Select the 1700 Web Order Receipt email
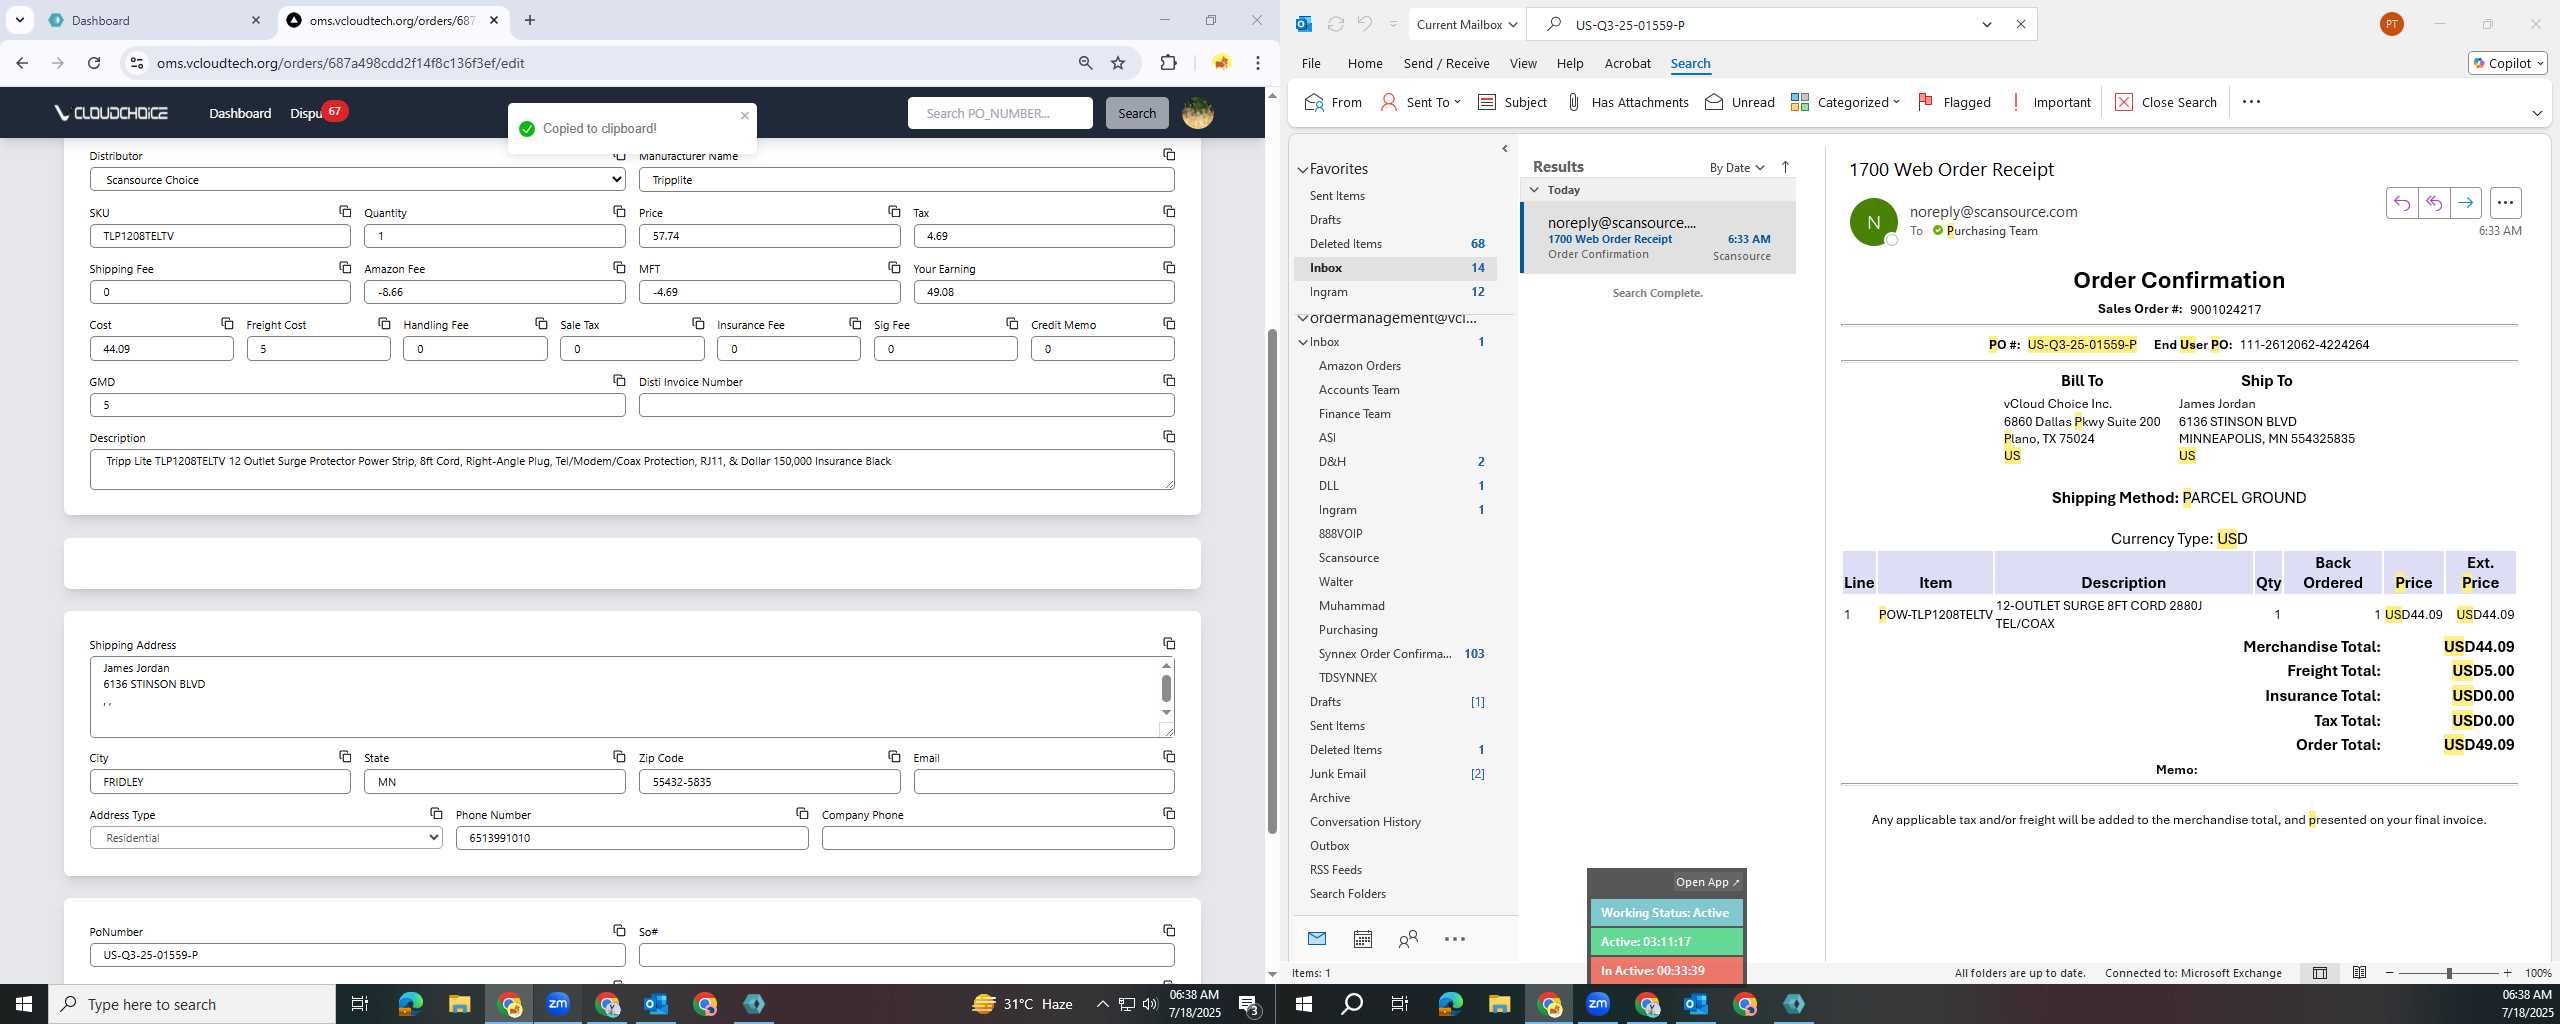The height and width of the screenshot is (1024, 2560). tap(1658, 238)
